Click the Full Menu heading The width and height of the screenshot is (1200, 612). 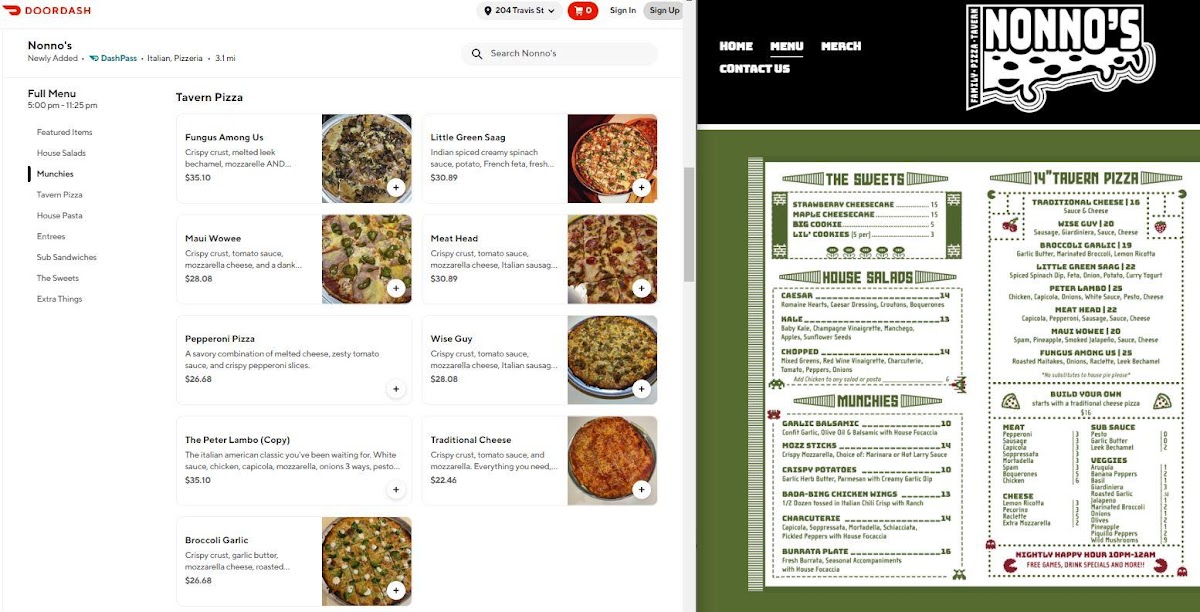click(51, 93)
